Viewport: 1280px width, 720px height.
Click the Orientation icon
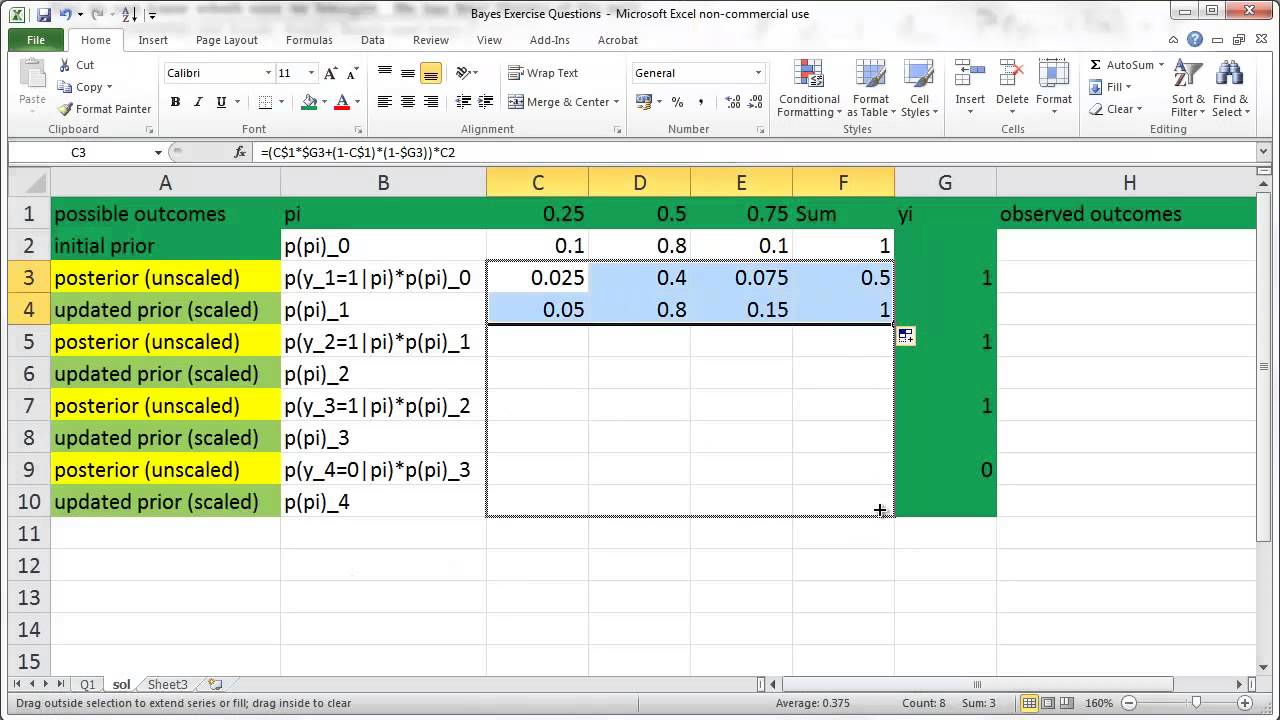(464, 73)
